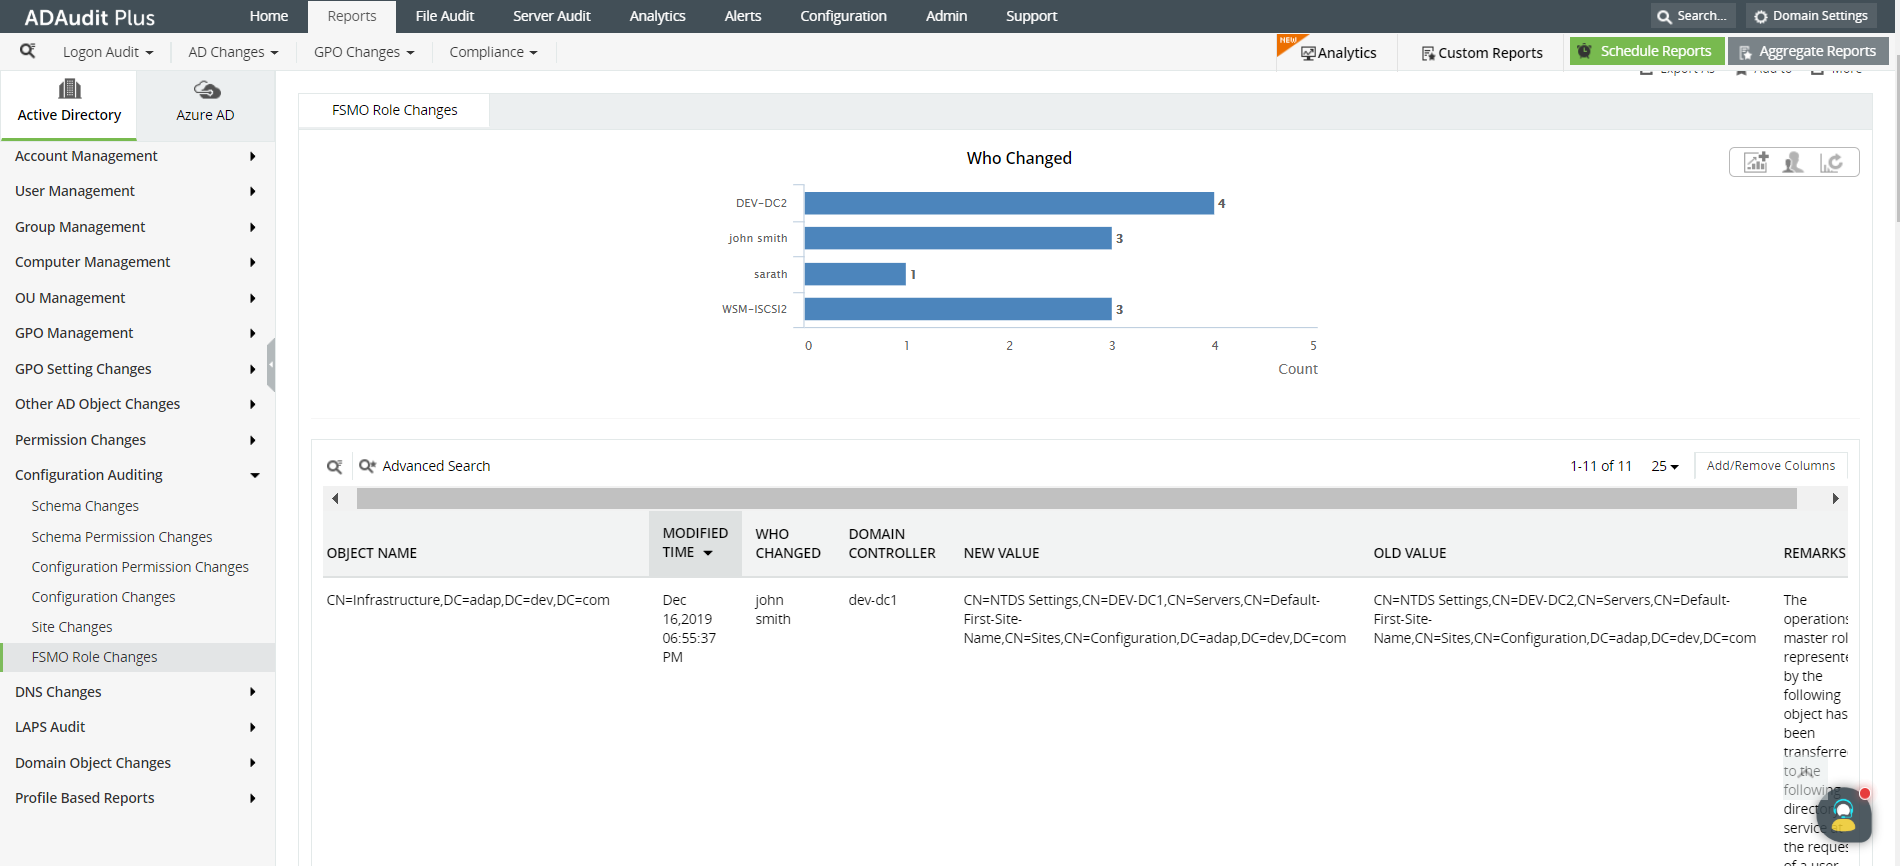1900x866 pixels.
Task: Click the reports search icon in sub-navigation bar
Action: tap(28, 51)
